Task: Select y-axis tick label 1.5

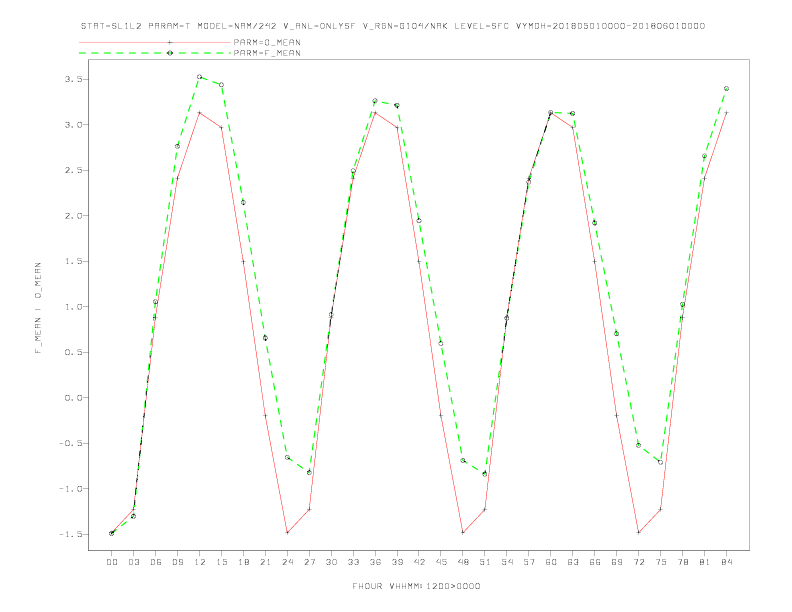Action: [x=73, y=261]
